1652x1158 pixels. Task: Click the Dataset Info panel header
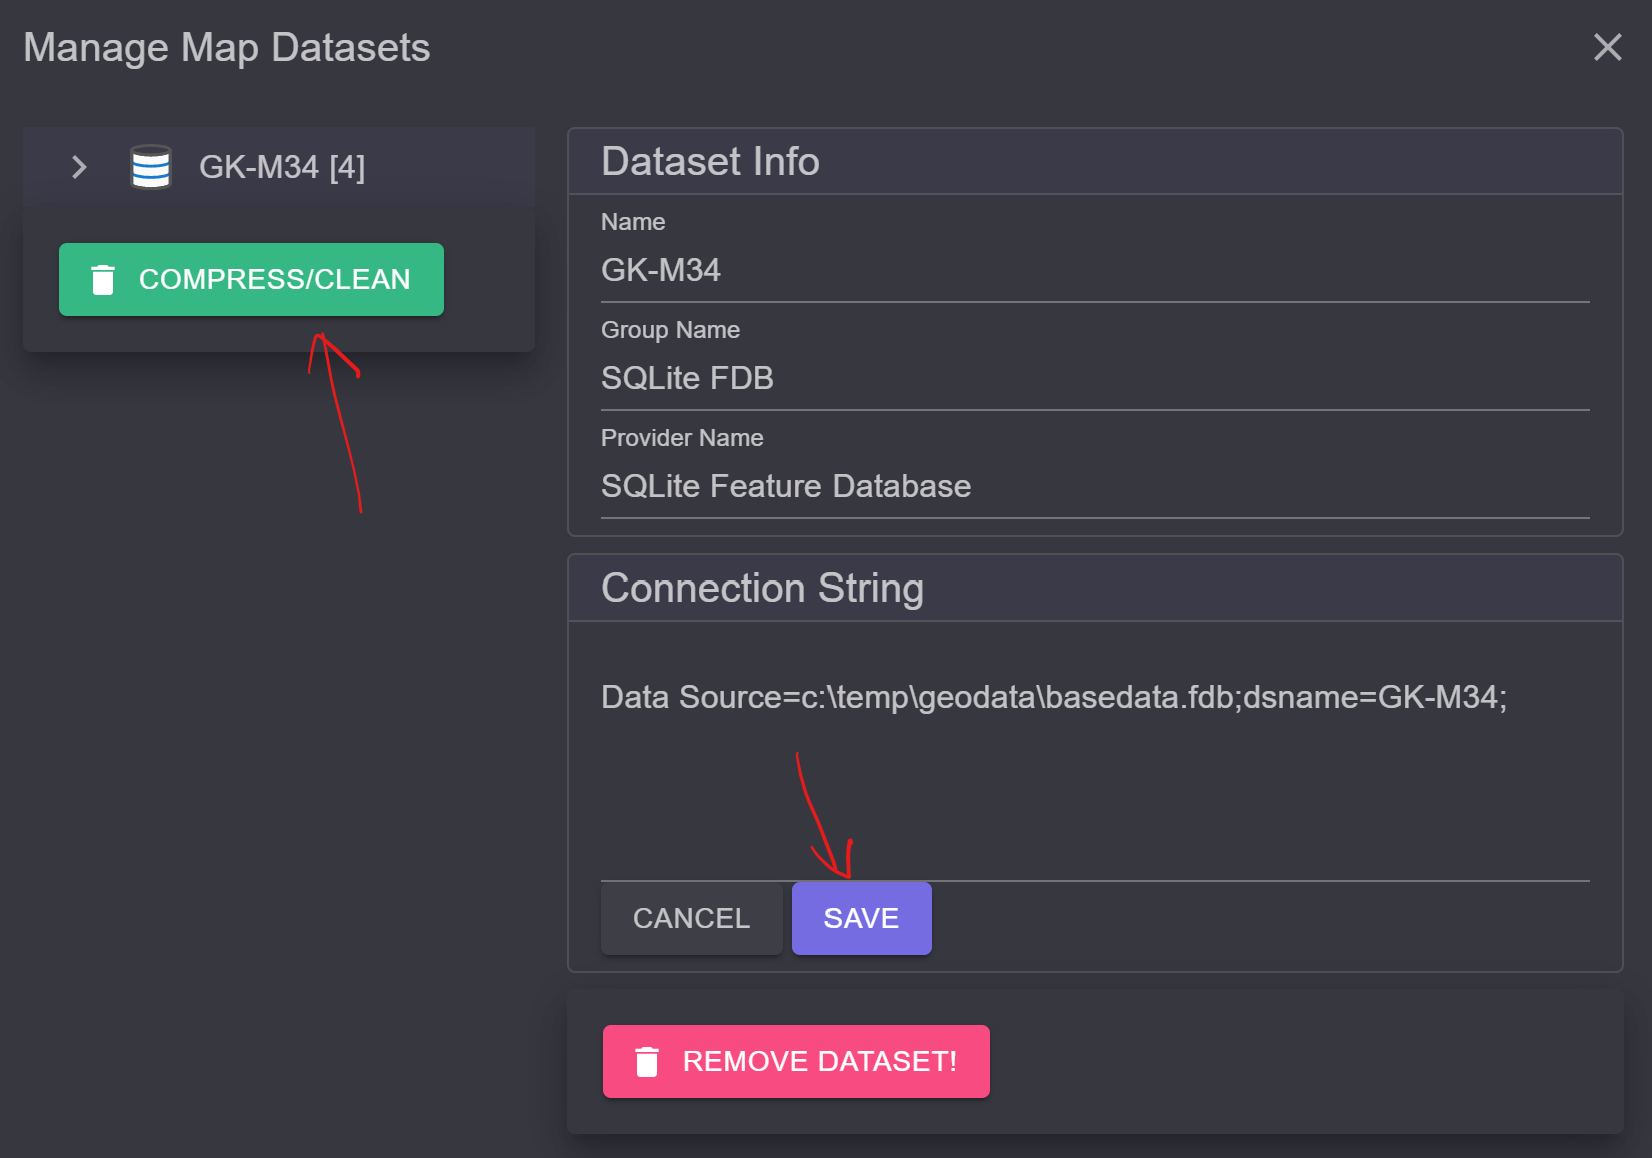[x=1095, y=162]
